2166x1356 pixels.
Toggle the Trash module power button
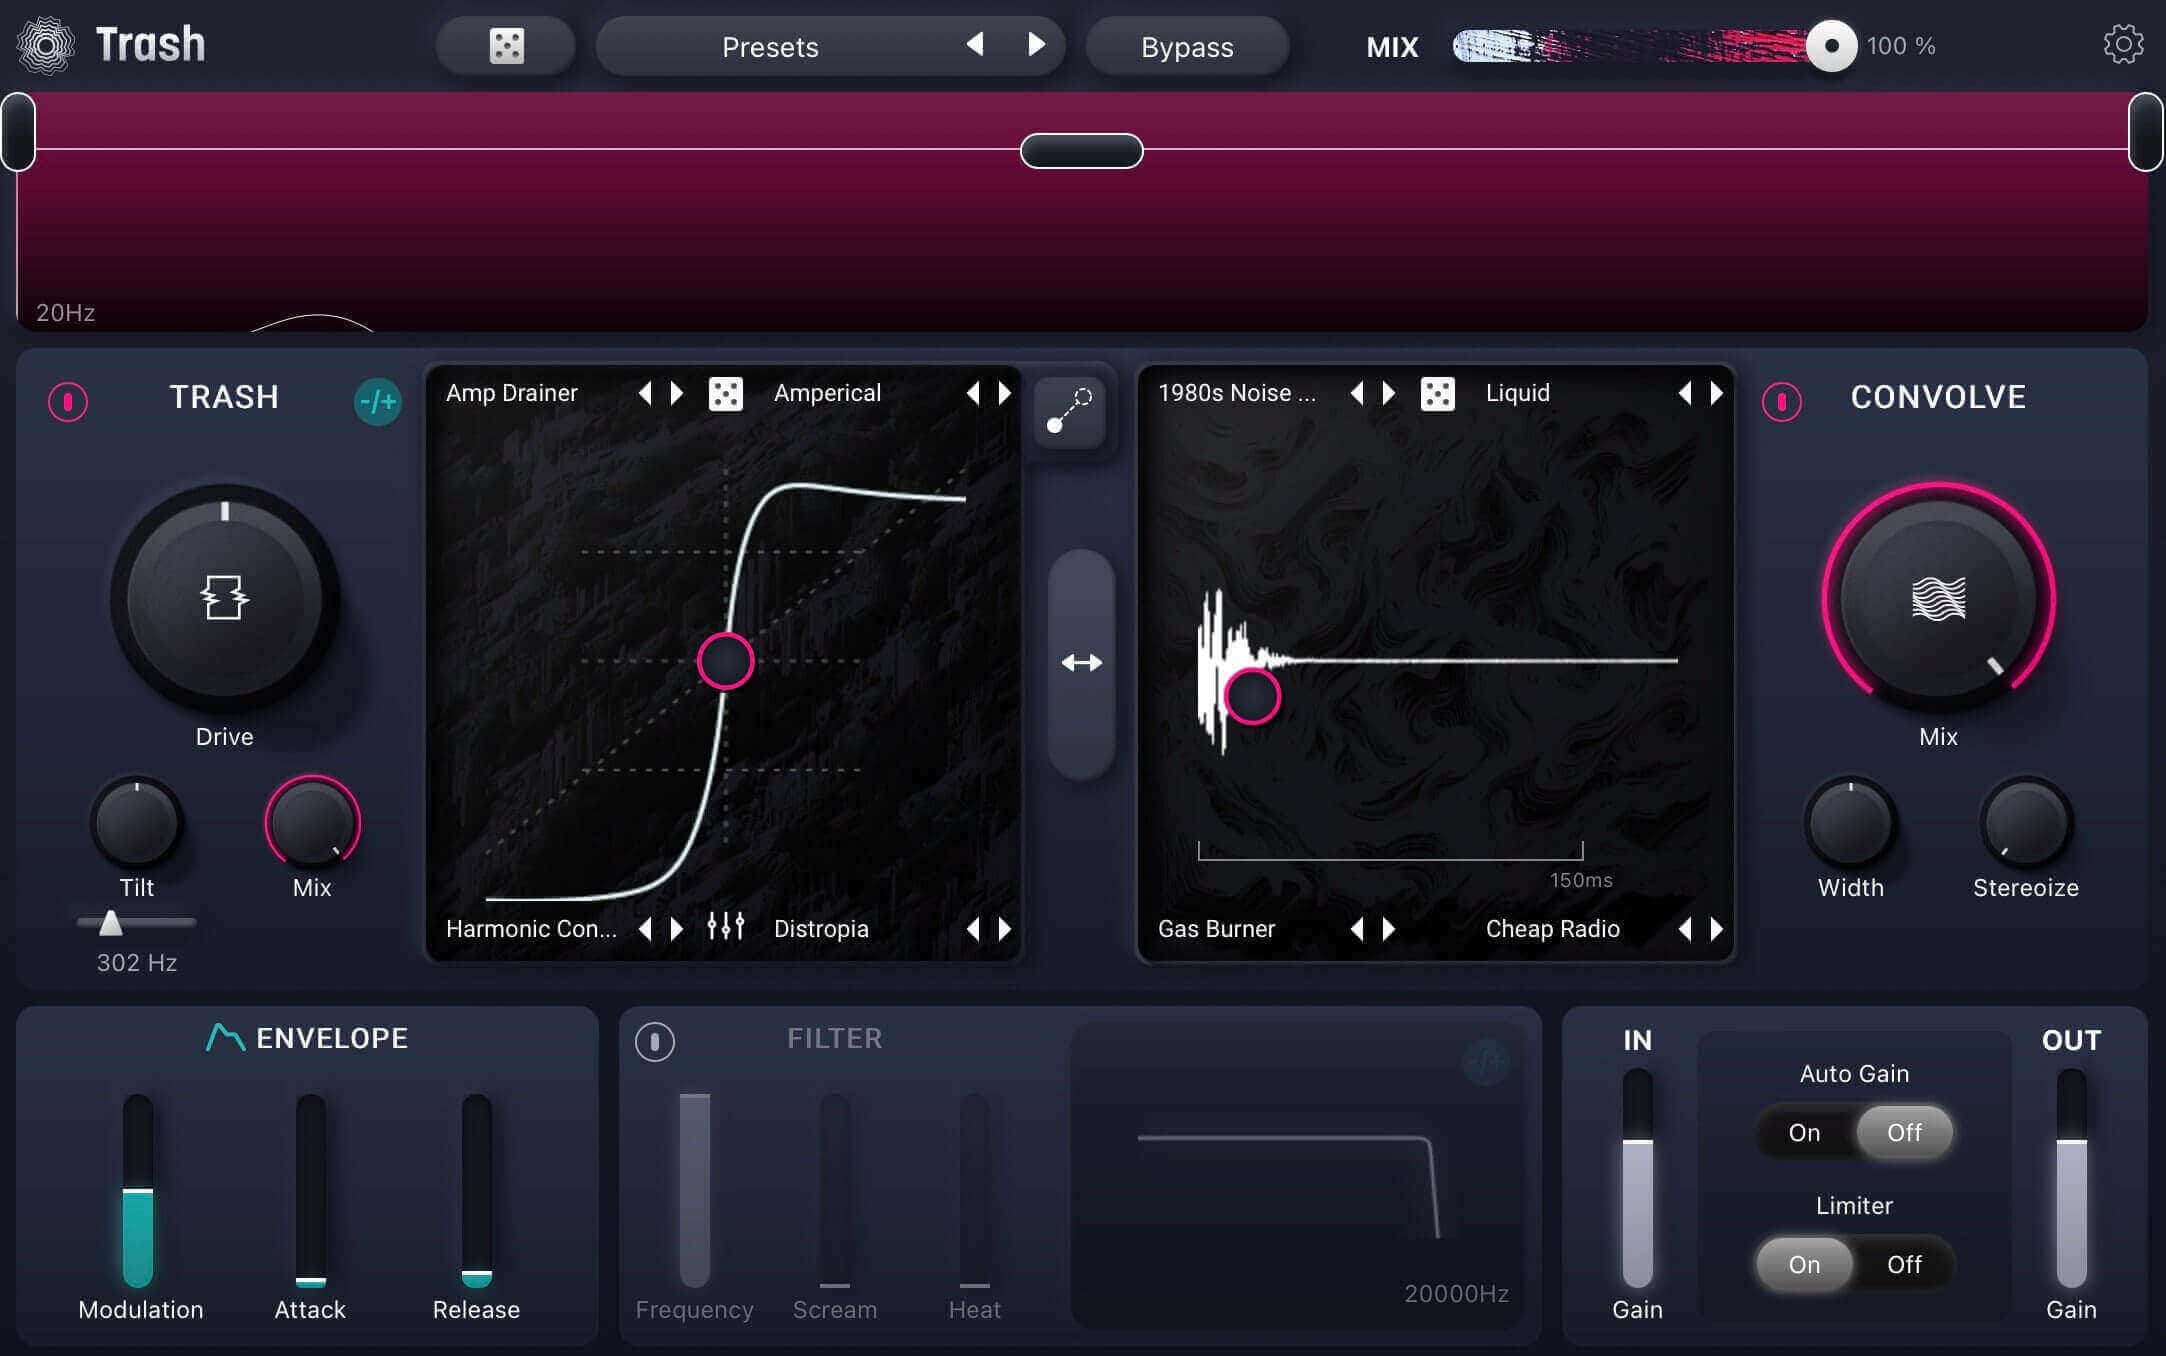(x=68, y=402)
